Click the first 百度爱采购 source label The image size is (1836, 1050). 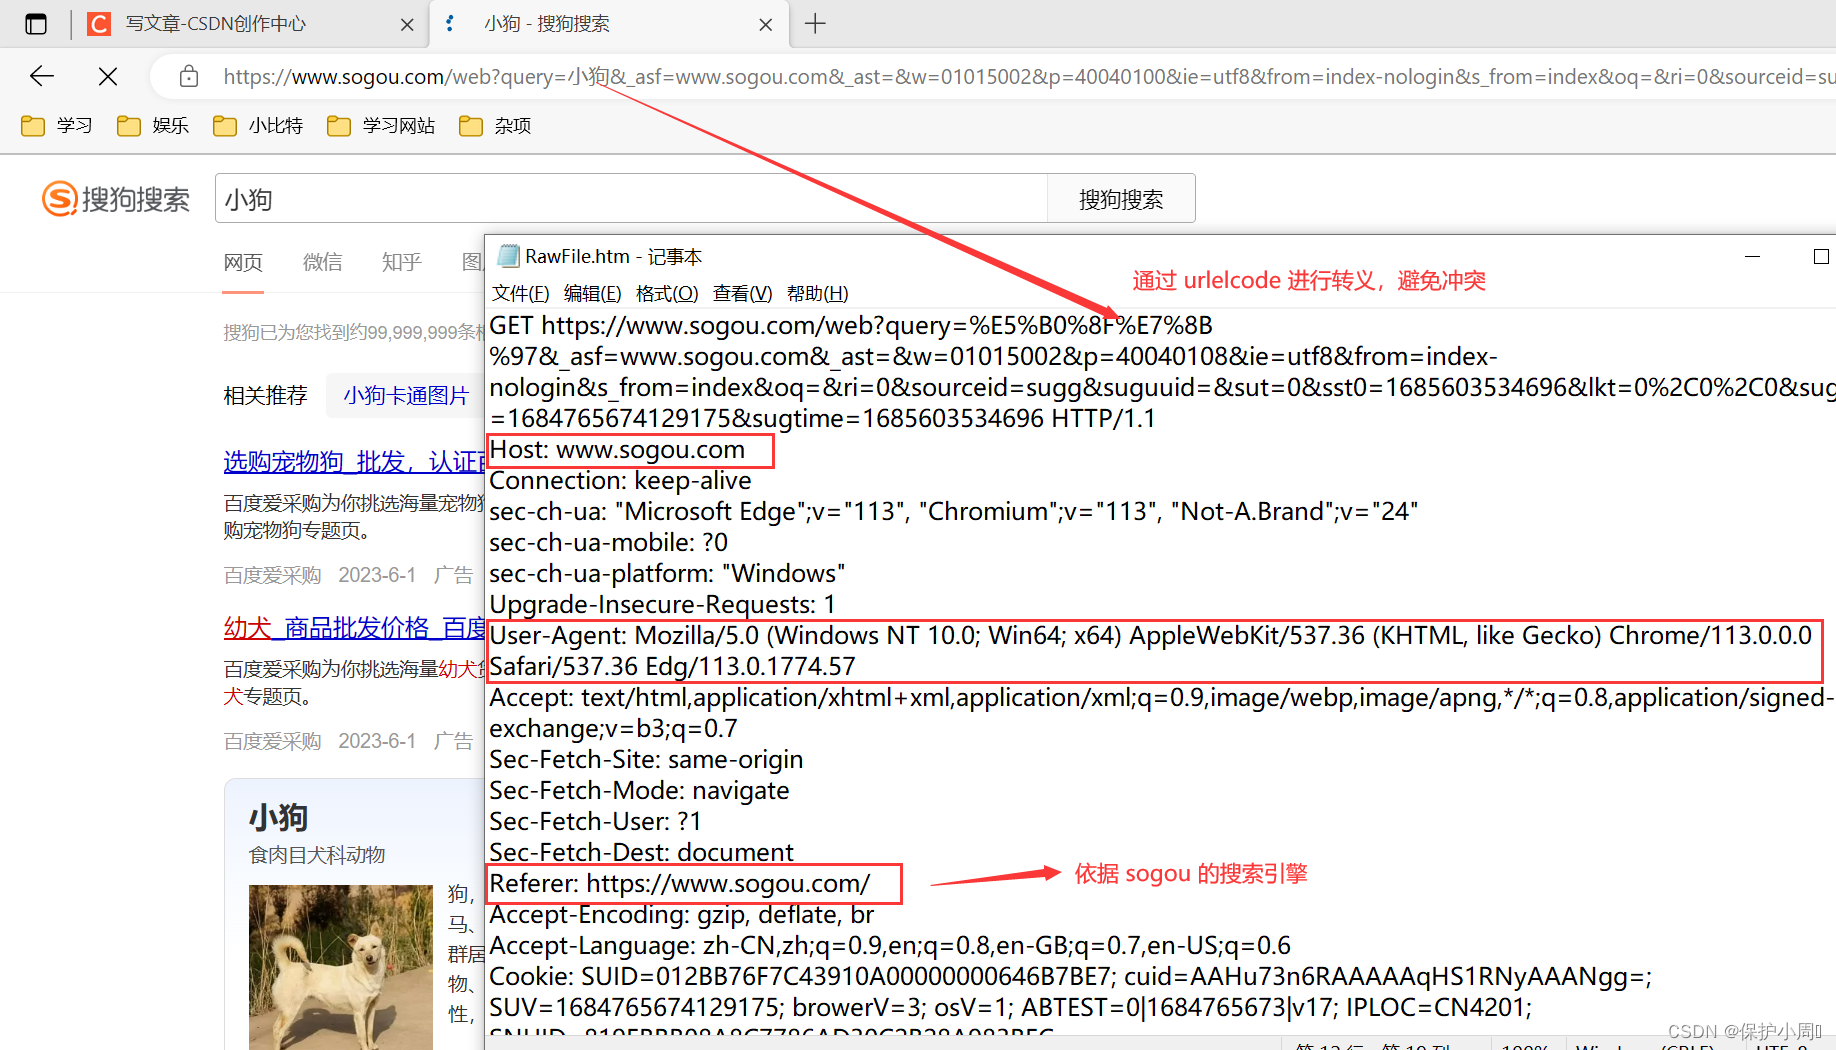[272, 576]
